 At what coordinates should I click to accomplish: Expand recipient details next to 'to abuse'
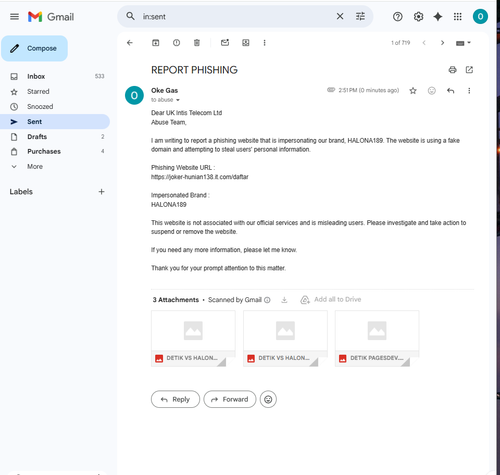tap(178, 100)
